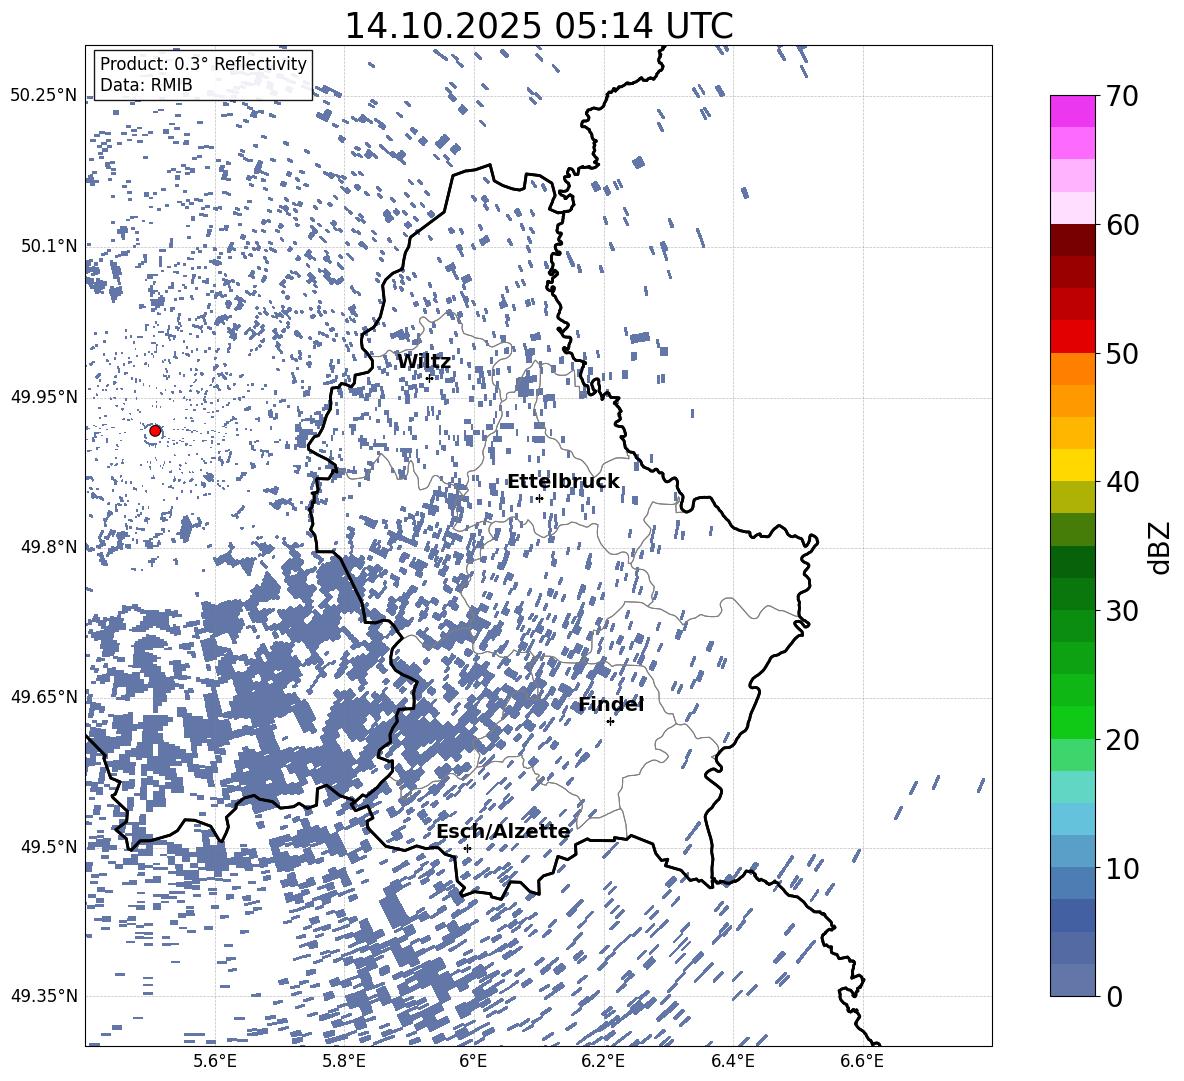Click the latitude label 49.95°N
This screenshot has height=1081, width=1184.
44,396
